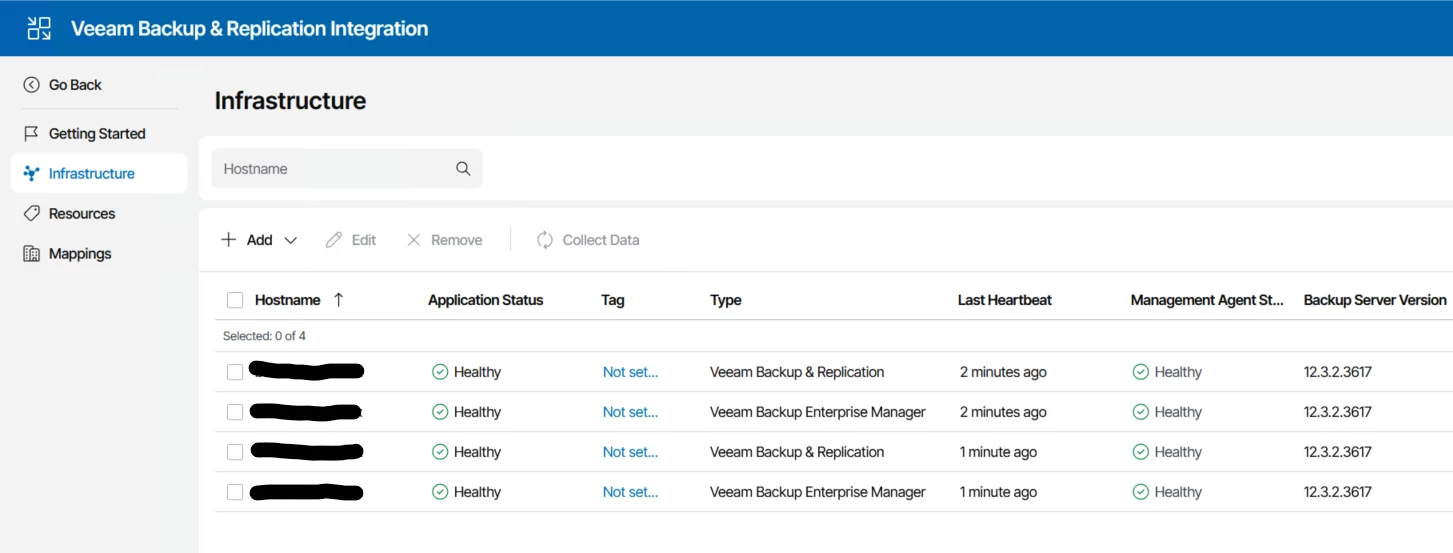The height and width of the screenshot is (553, 1453).
Task: Click the Go Back arrow icon
Action: (x=31, y=85)
